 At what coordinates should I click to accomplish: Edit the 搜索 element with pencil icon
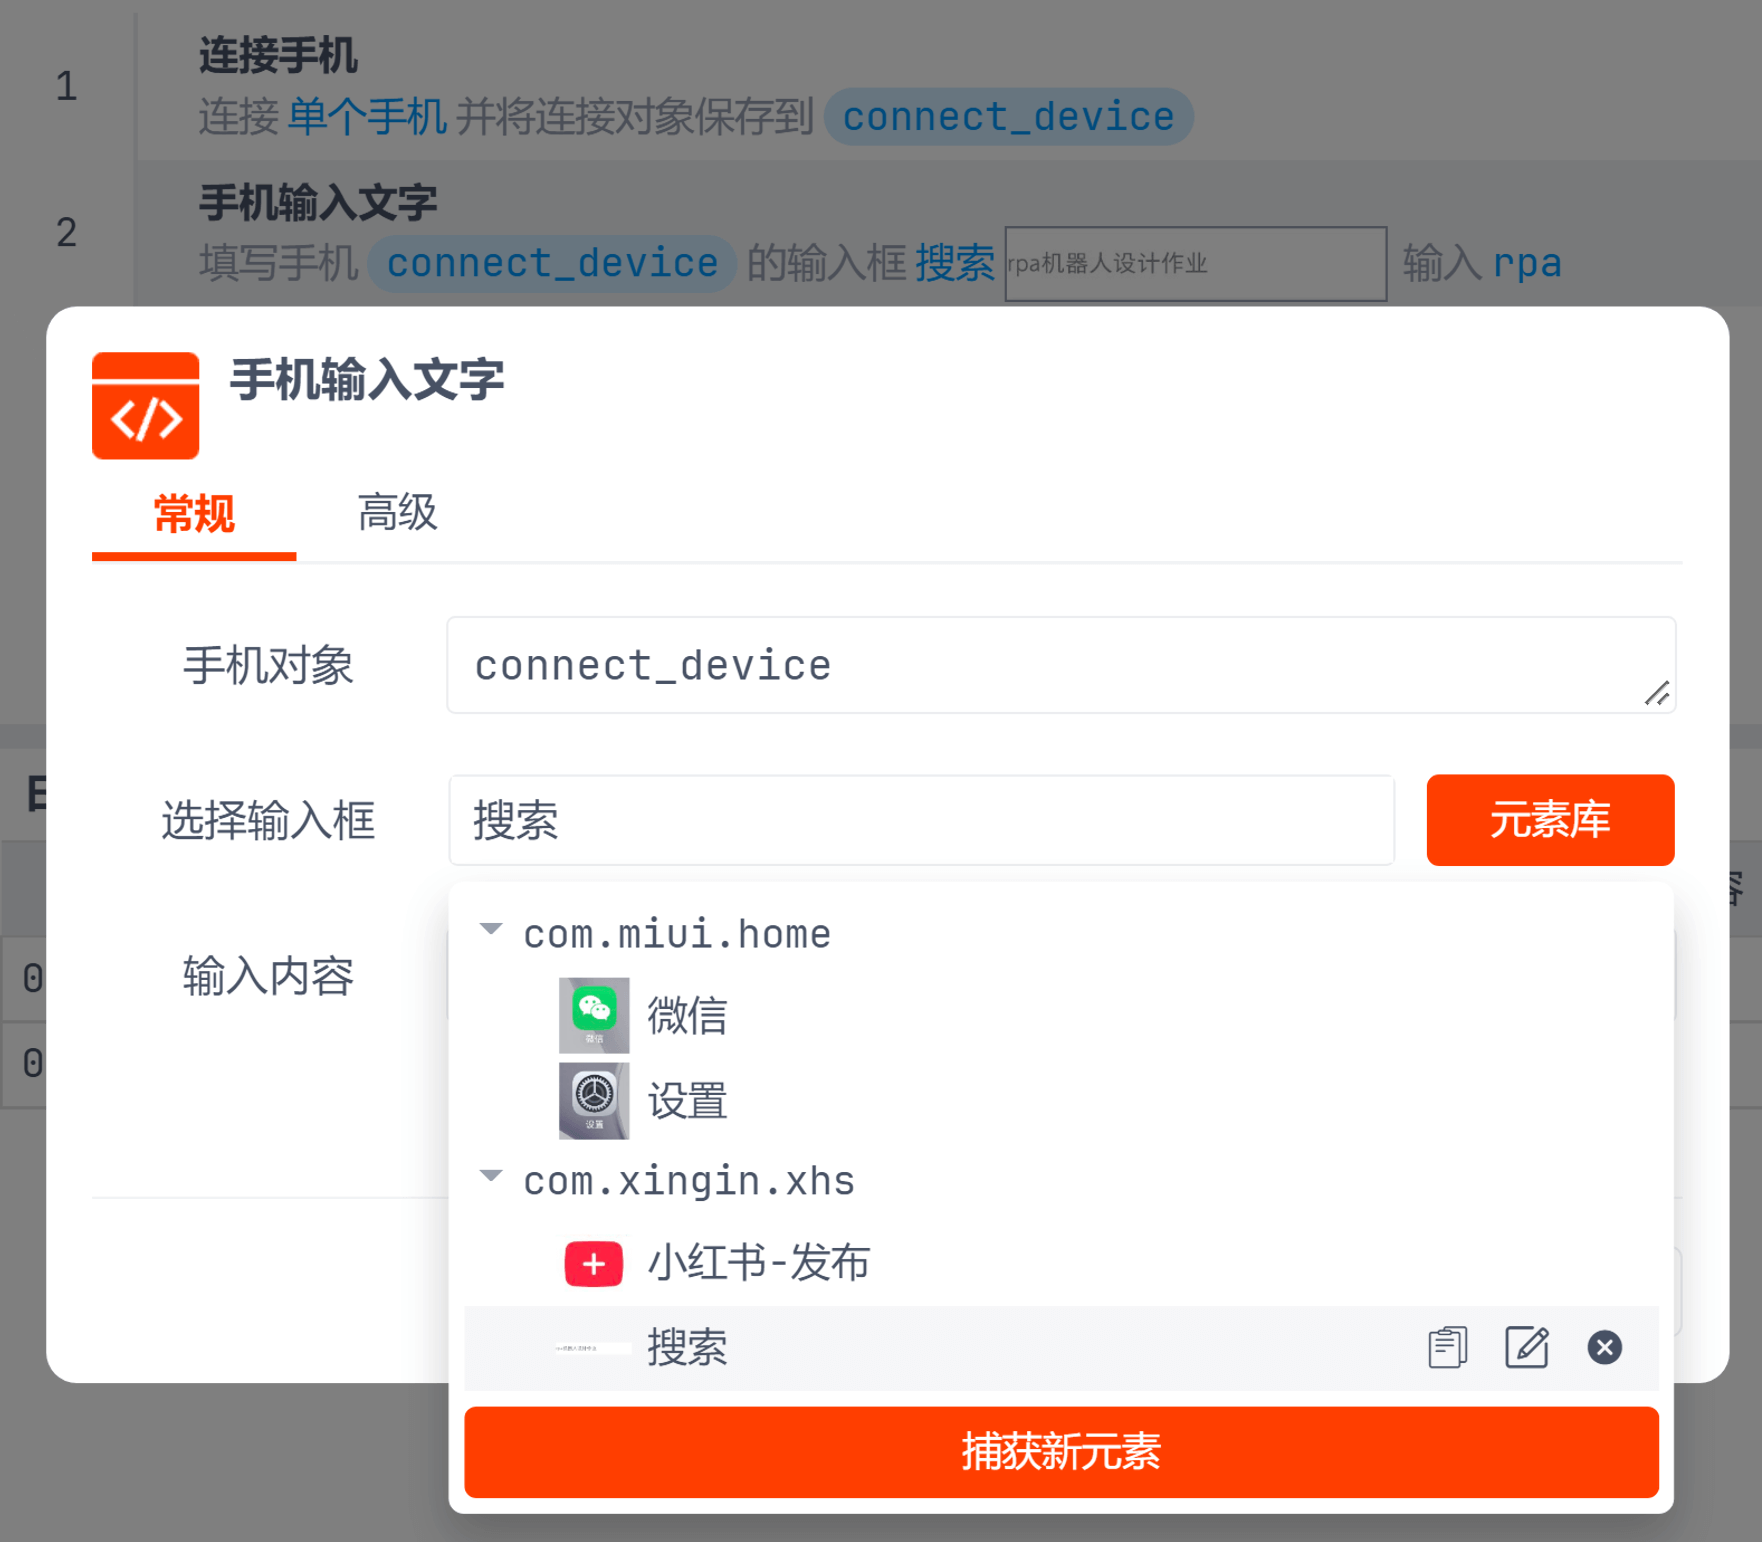[x=1526, y=1347]
